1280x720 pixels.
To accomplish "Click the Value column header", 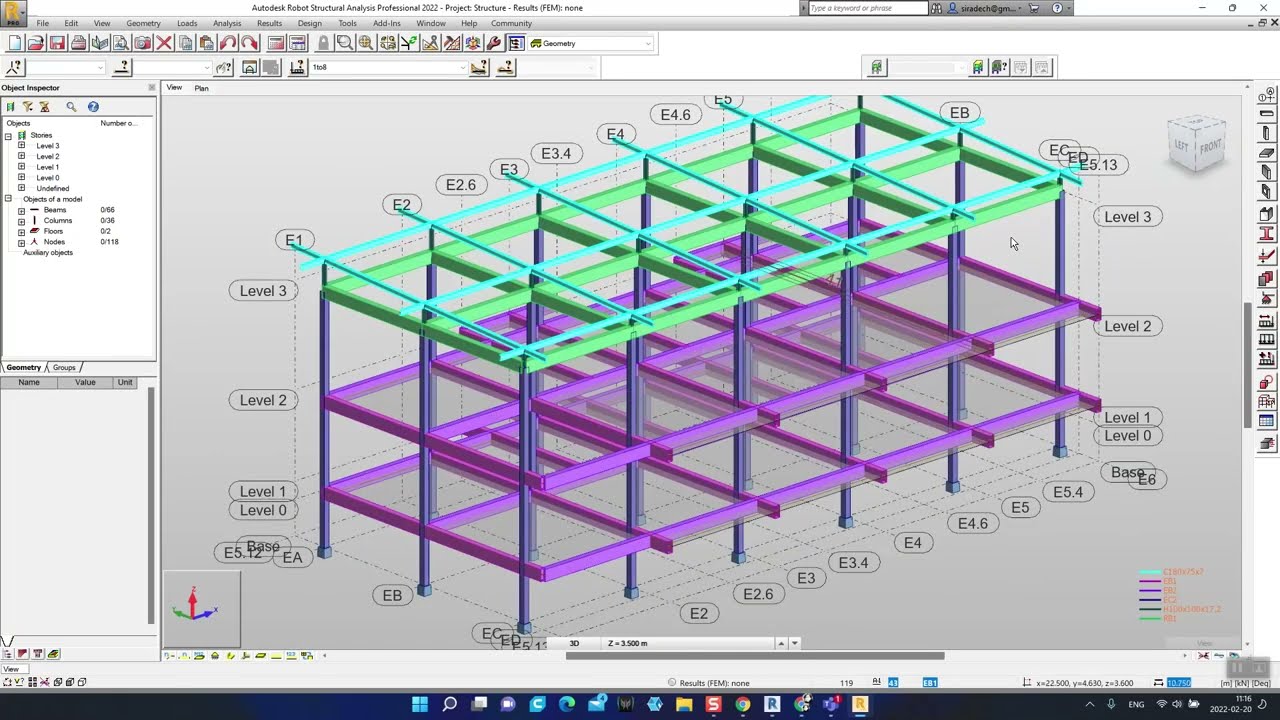I will tap(85, 382).
